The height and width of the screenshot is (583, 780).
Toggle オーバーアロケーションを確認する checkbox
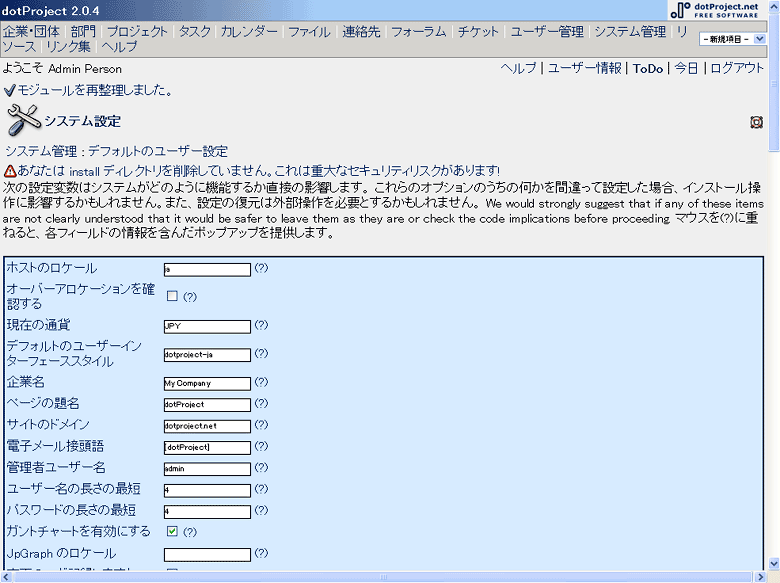click(x=172, y=296)
